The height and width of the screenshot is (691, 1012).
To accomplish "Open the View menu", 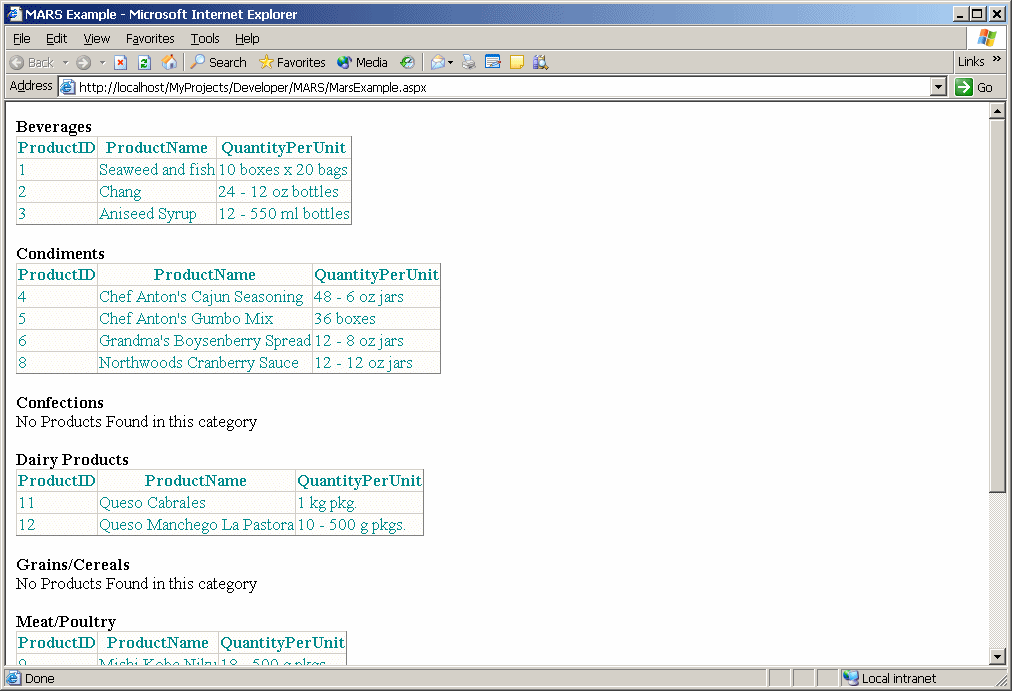I will (97, 39).
